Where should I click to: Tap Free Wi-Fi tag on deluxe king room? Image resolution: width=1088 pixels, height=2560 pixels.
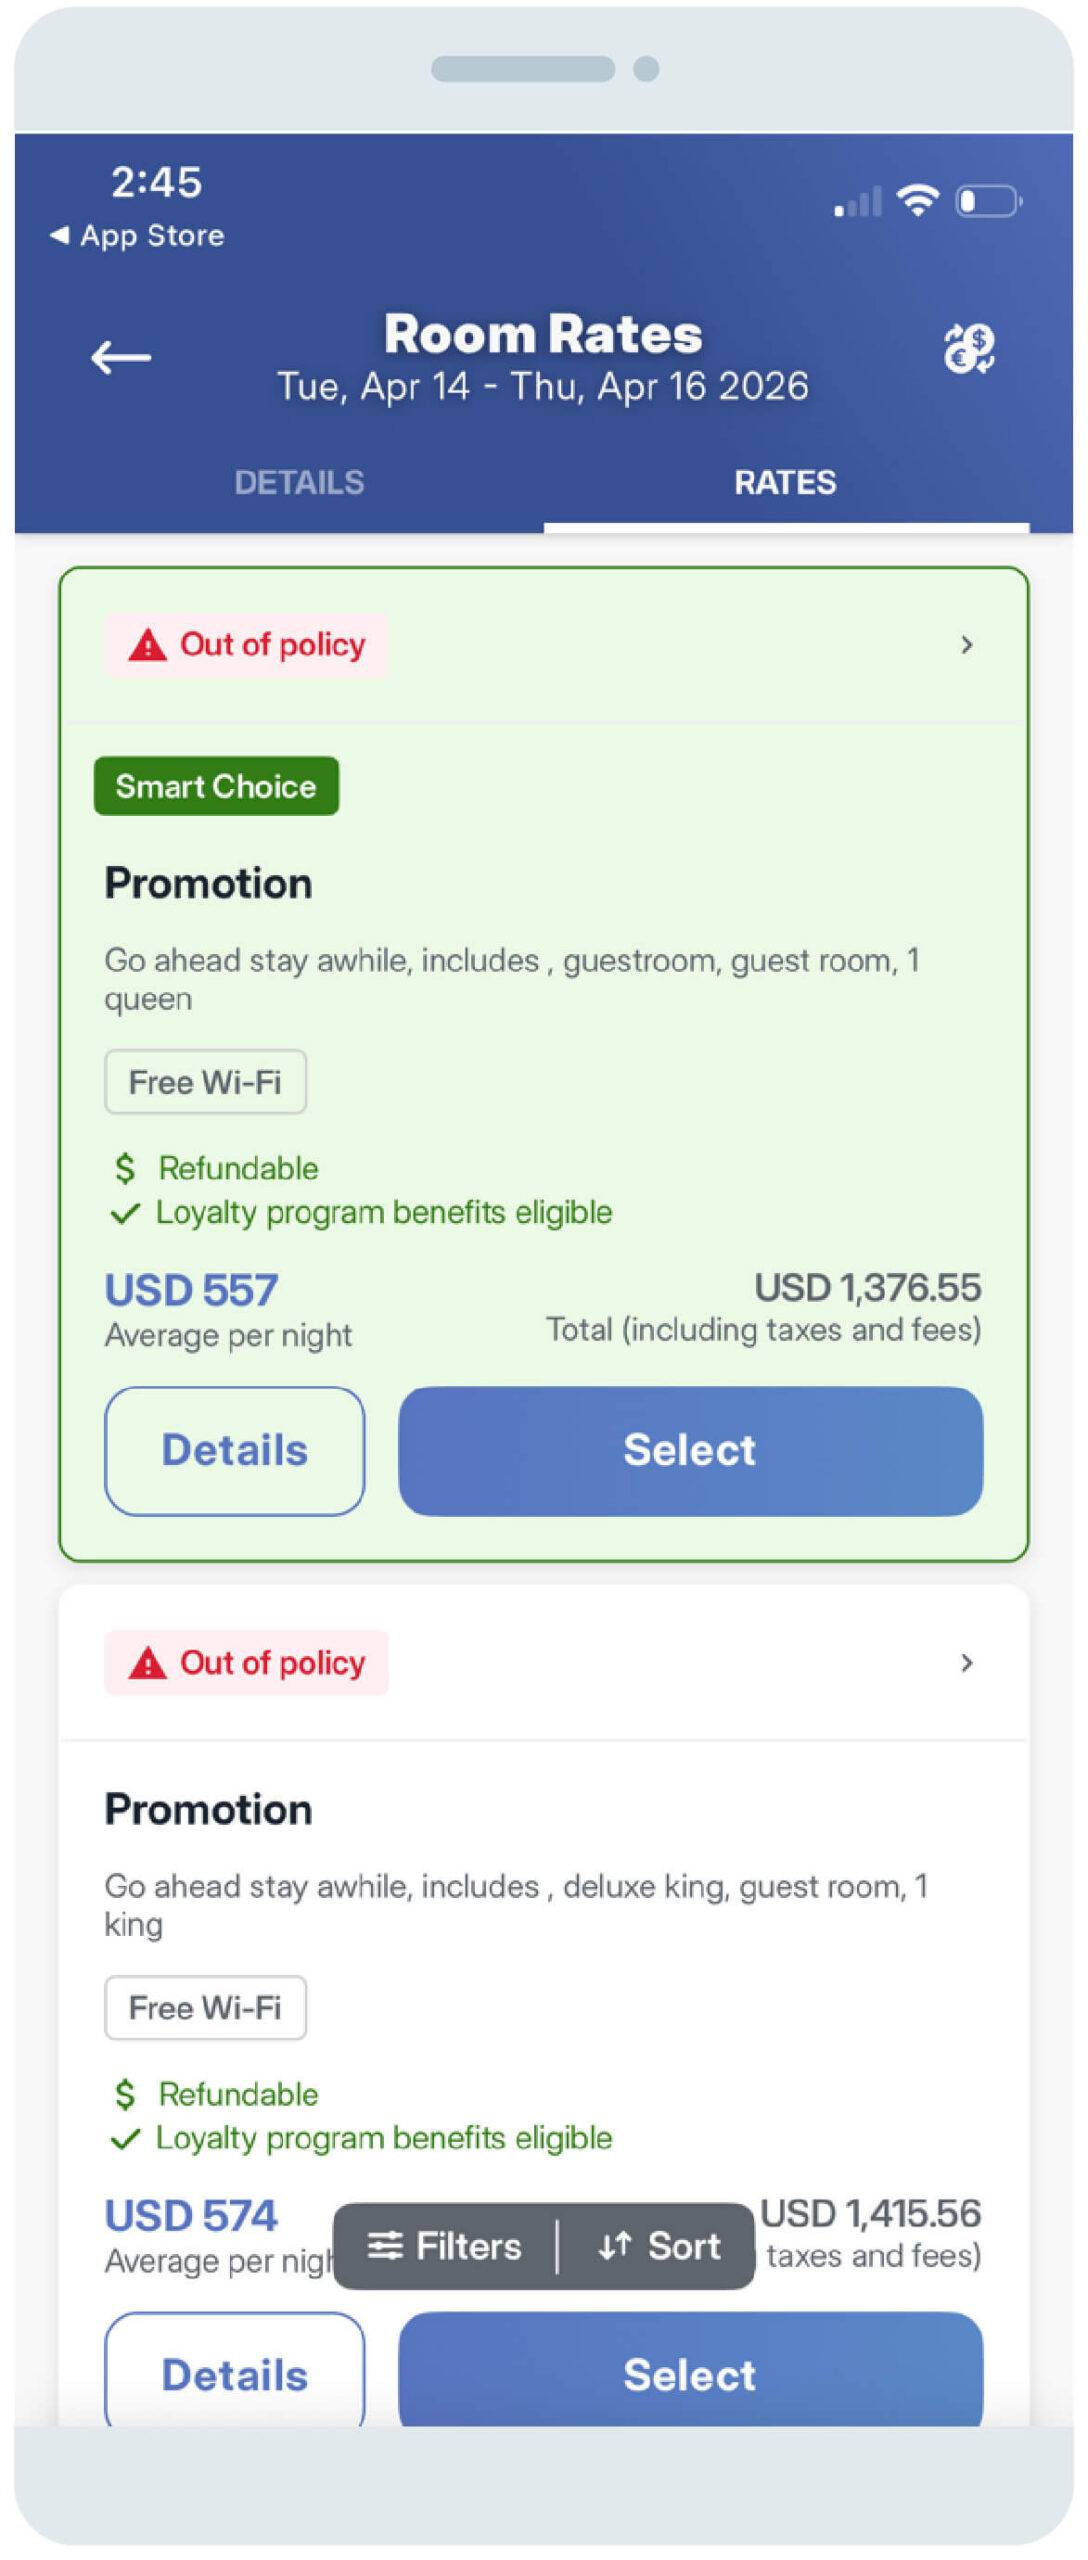point(205,2007)
